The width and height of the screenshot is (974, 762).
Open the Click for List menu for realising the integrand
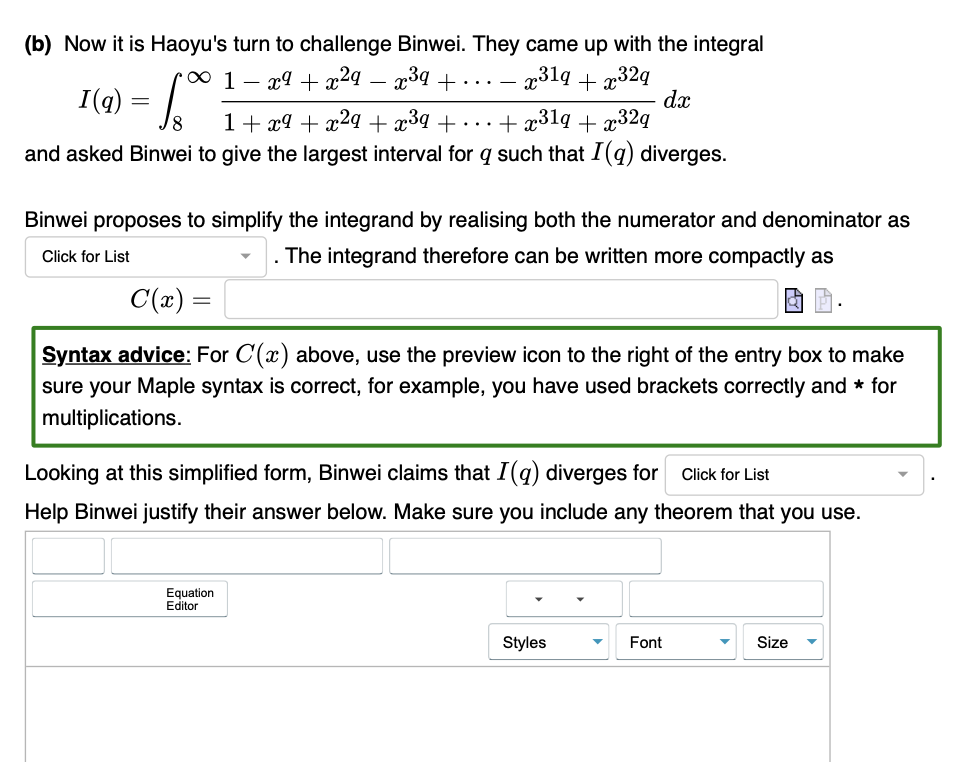pos(145,256)
